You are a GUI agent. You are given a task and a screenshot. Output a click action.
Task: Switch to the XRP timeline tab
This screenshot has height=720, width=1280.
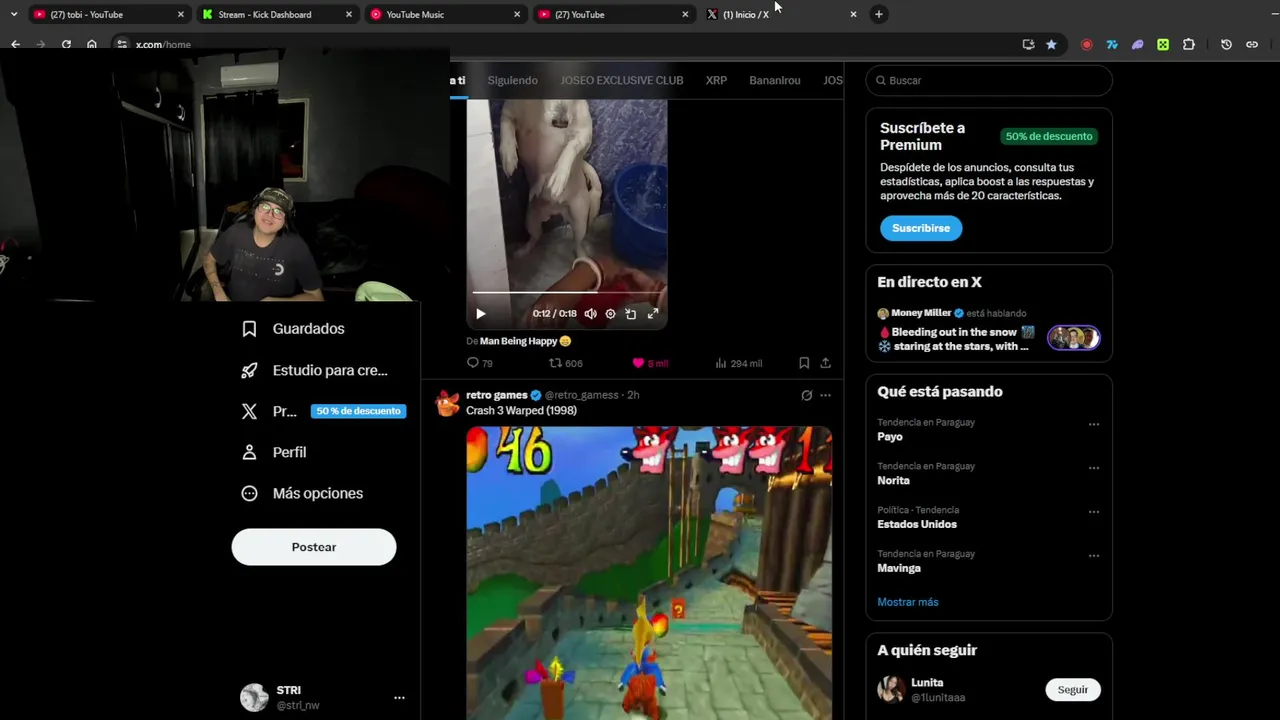[716, 80]
